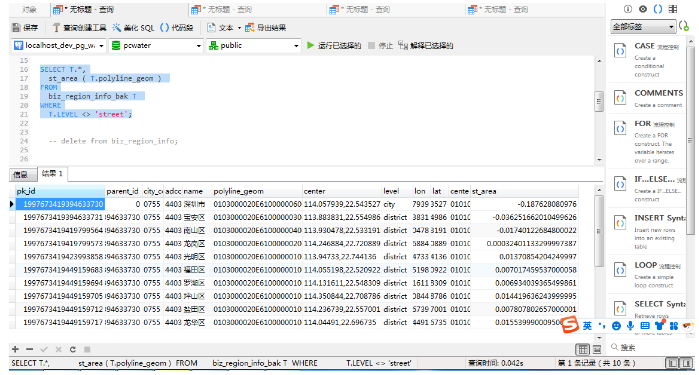Click Export Result (导出结果)

(266, 28)
